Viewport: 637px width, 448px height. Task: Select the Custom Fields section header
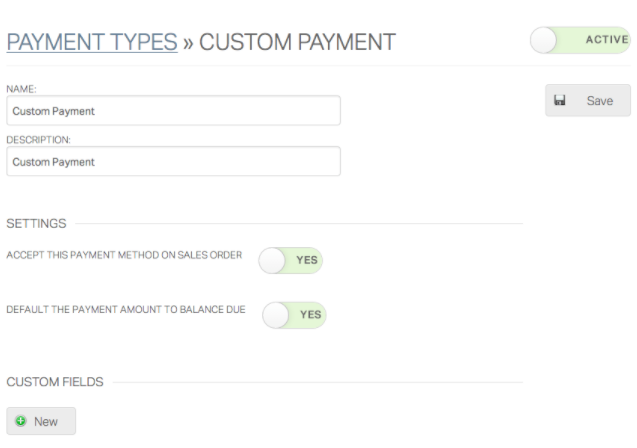55,382
